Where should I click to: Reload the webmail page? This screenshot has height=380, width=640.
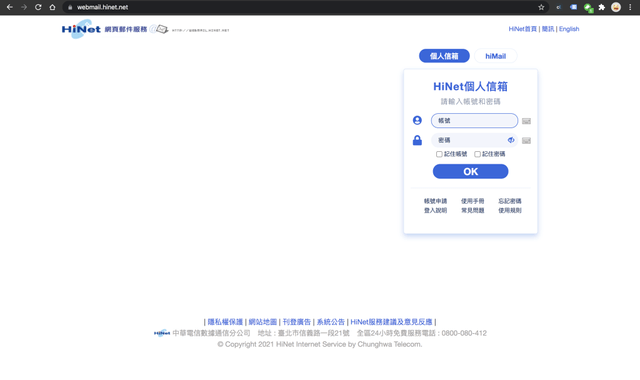(38, 7)
